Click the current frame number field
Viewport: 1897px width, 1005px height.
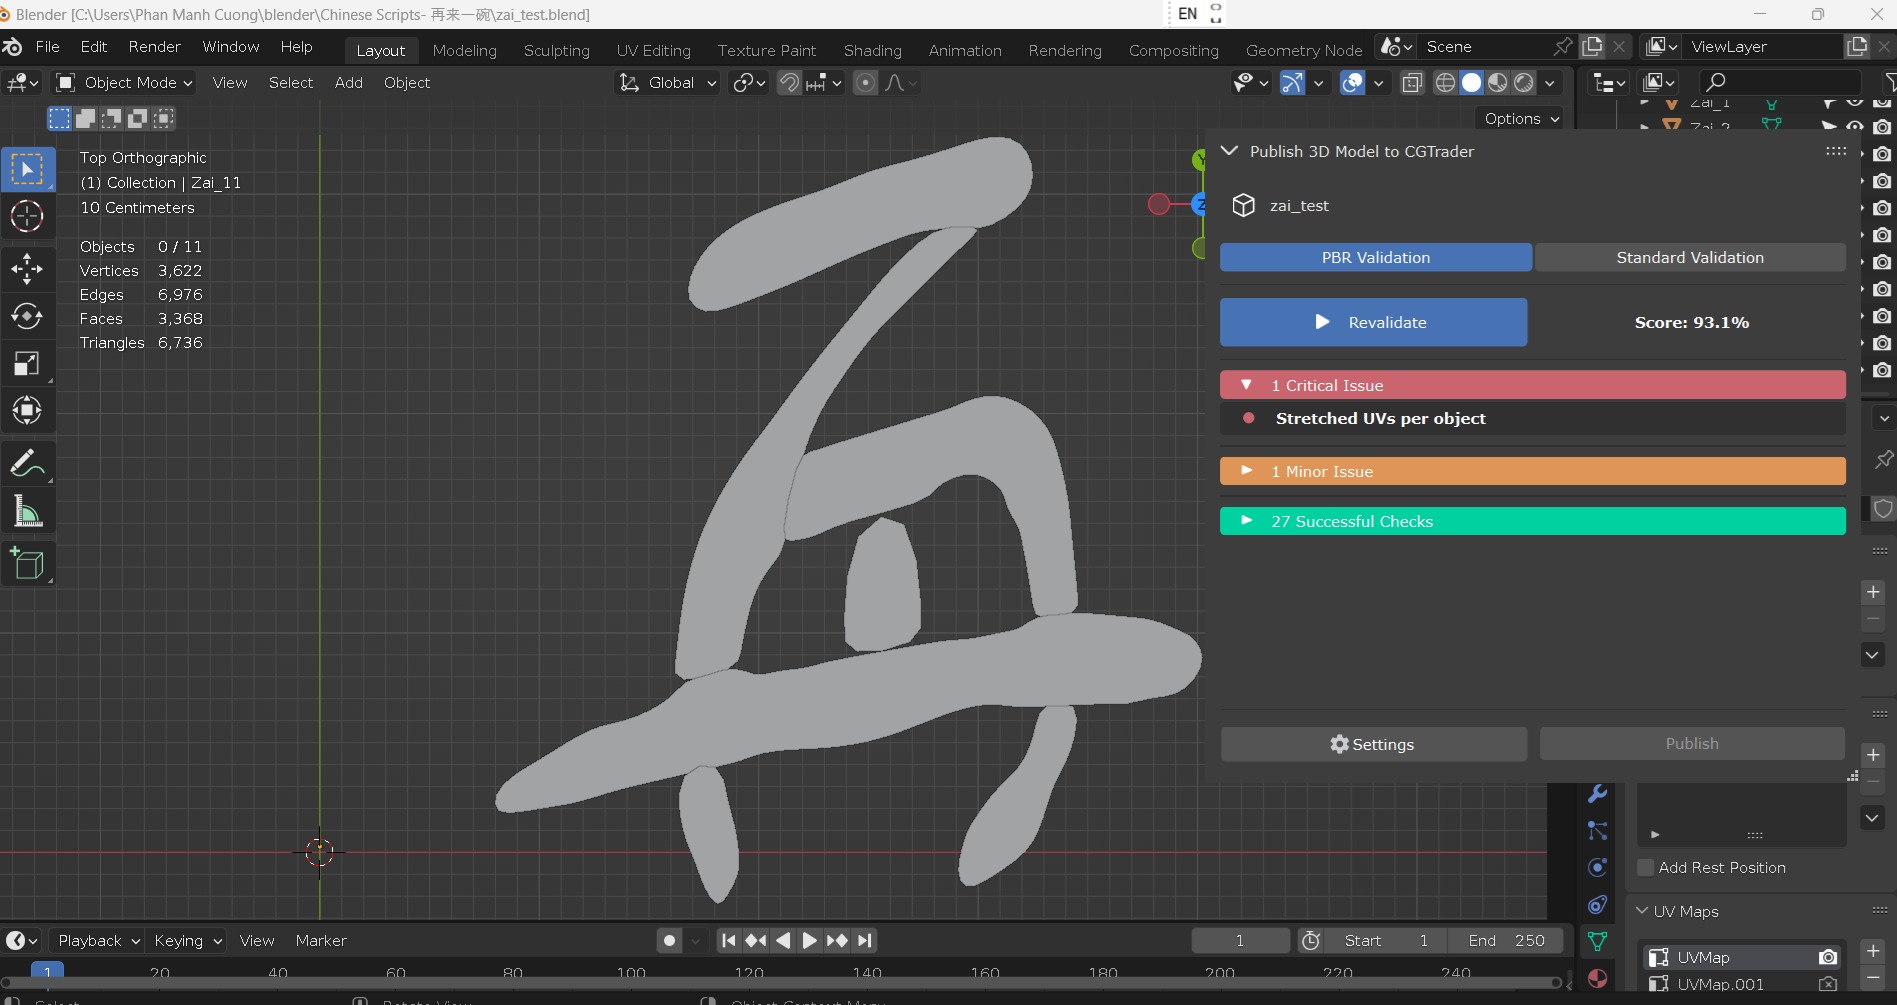(1240, 940)
